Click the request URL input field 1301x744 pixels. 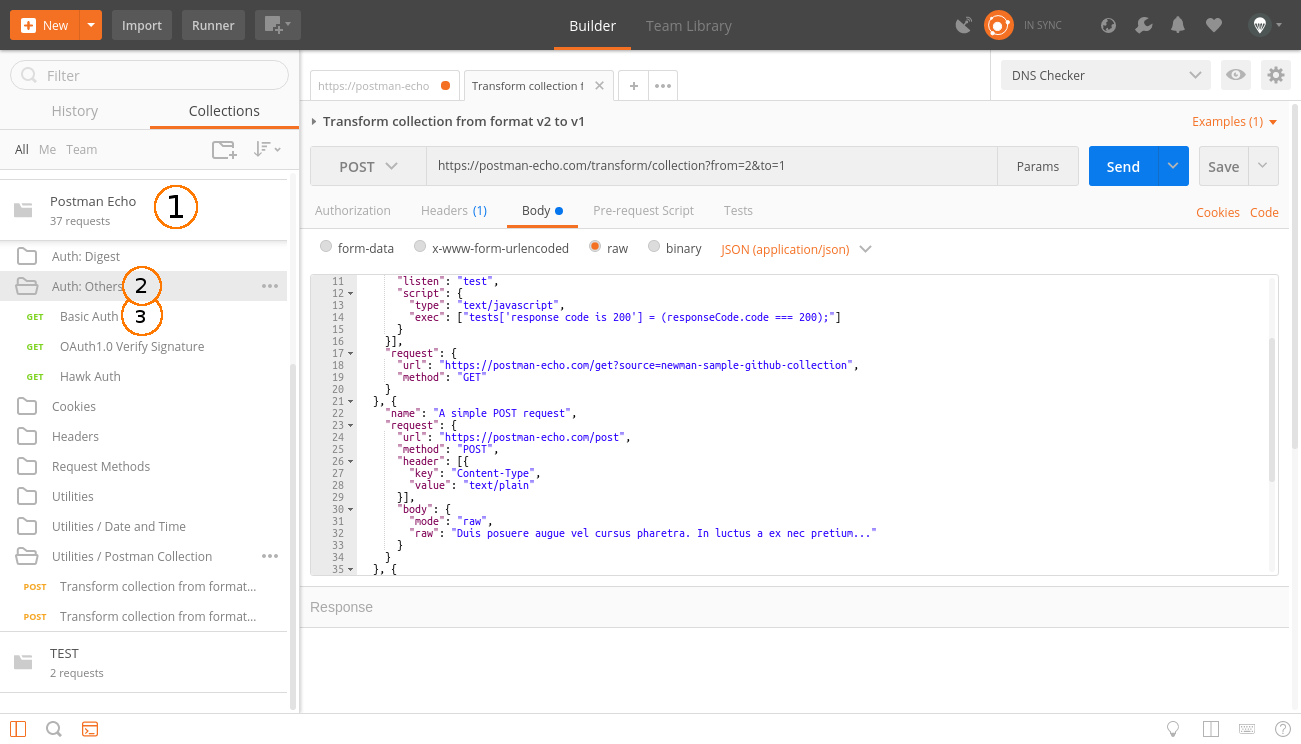tap(700, 166)
